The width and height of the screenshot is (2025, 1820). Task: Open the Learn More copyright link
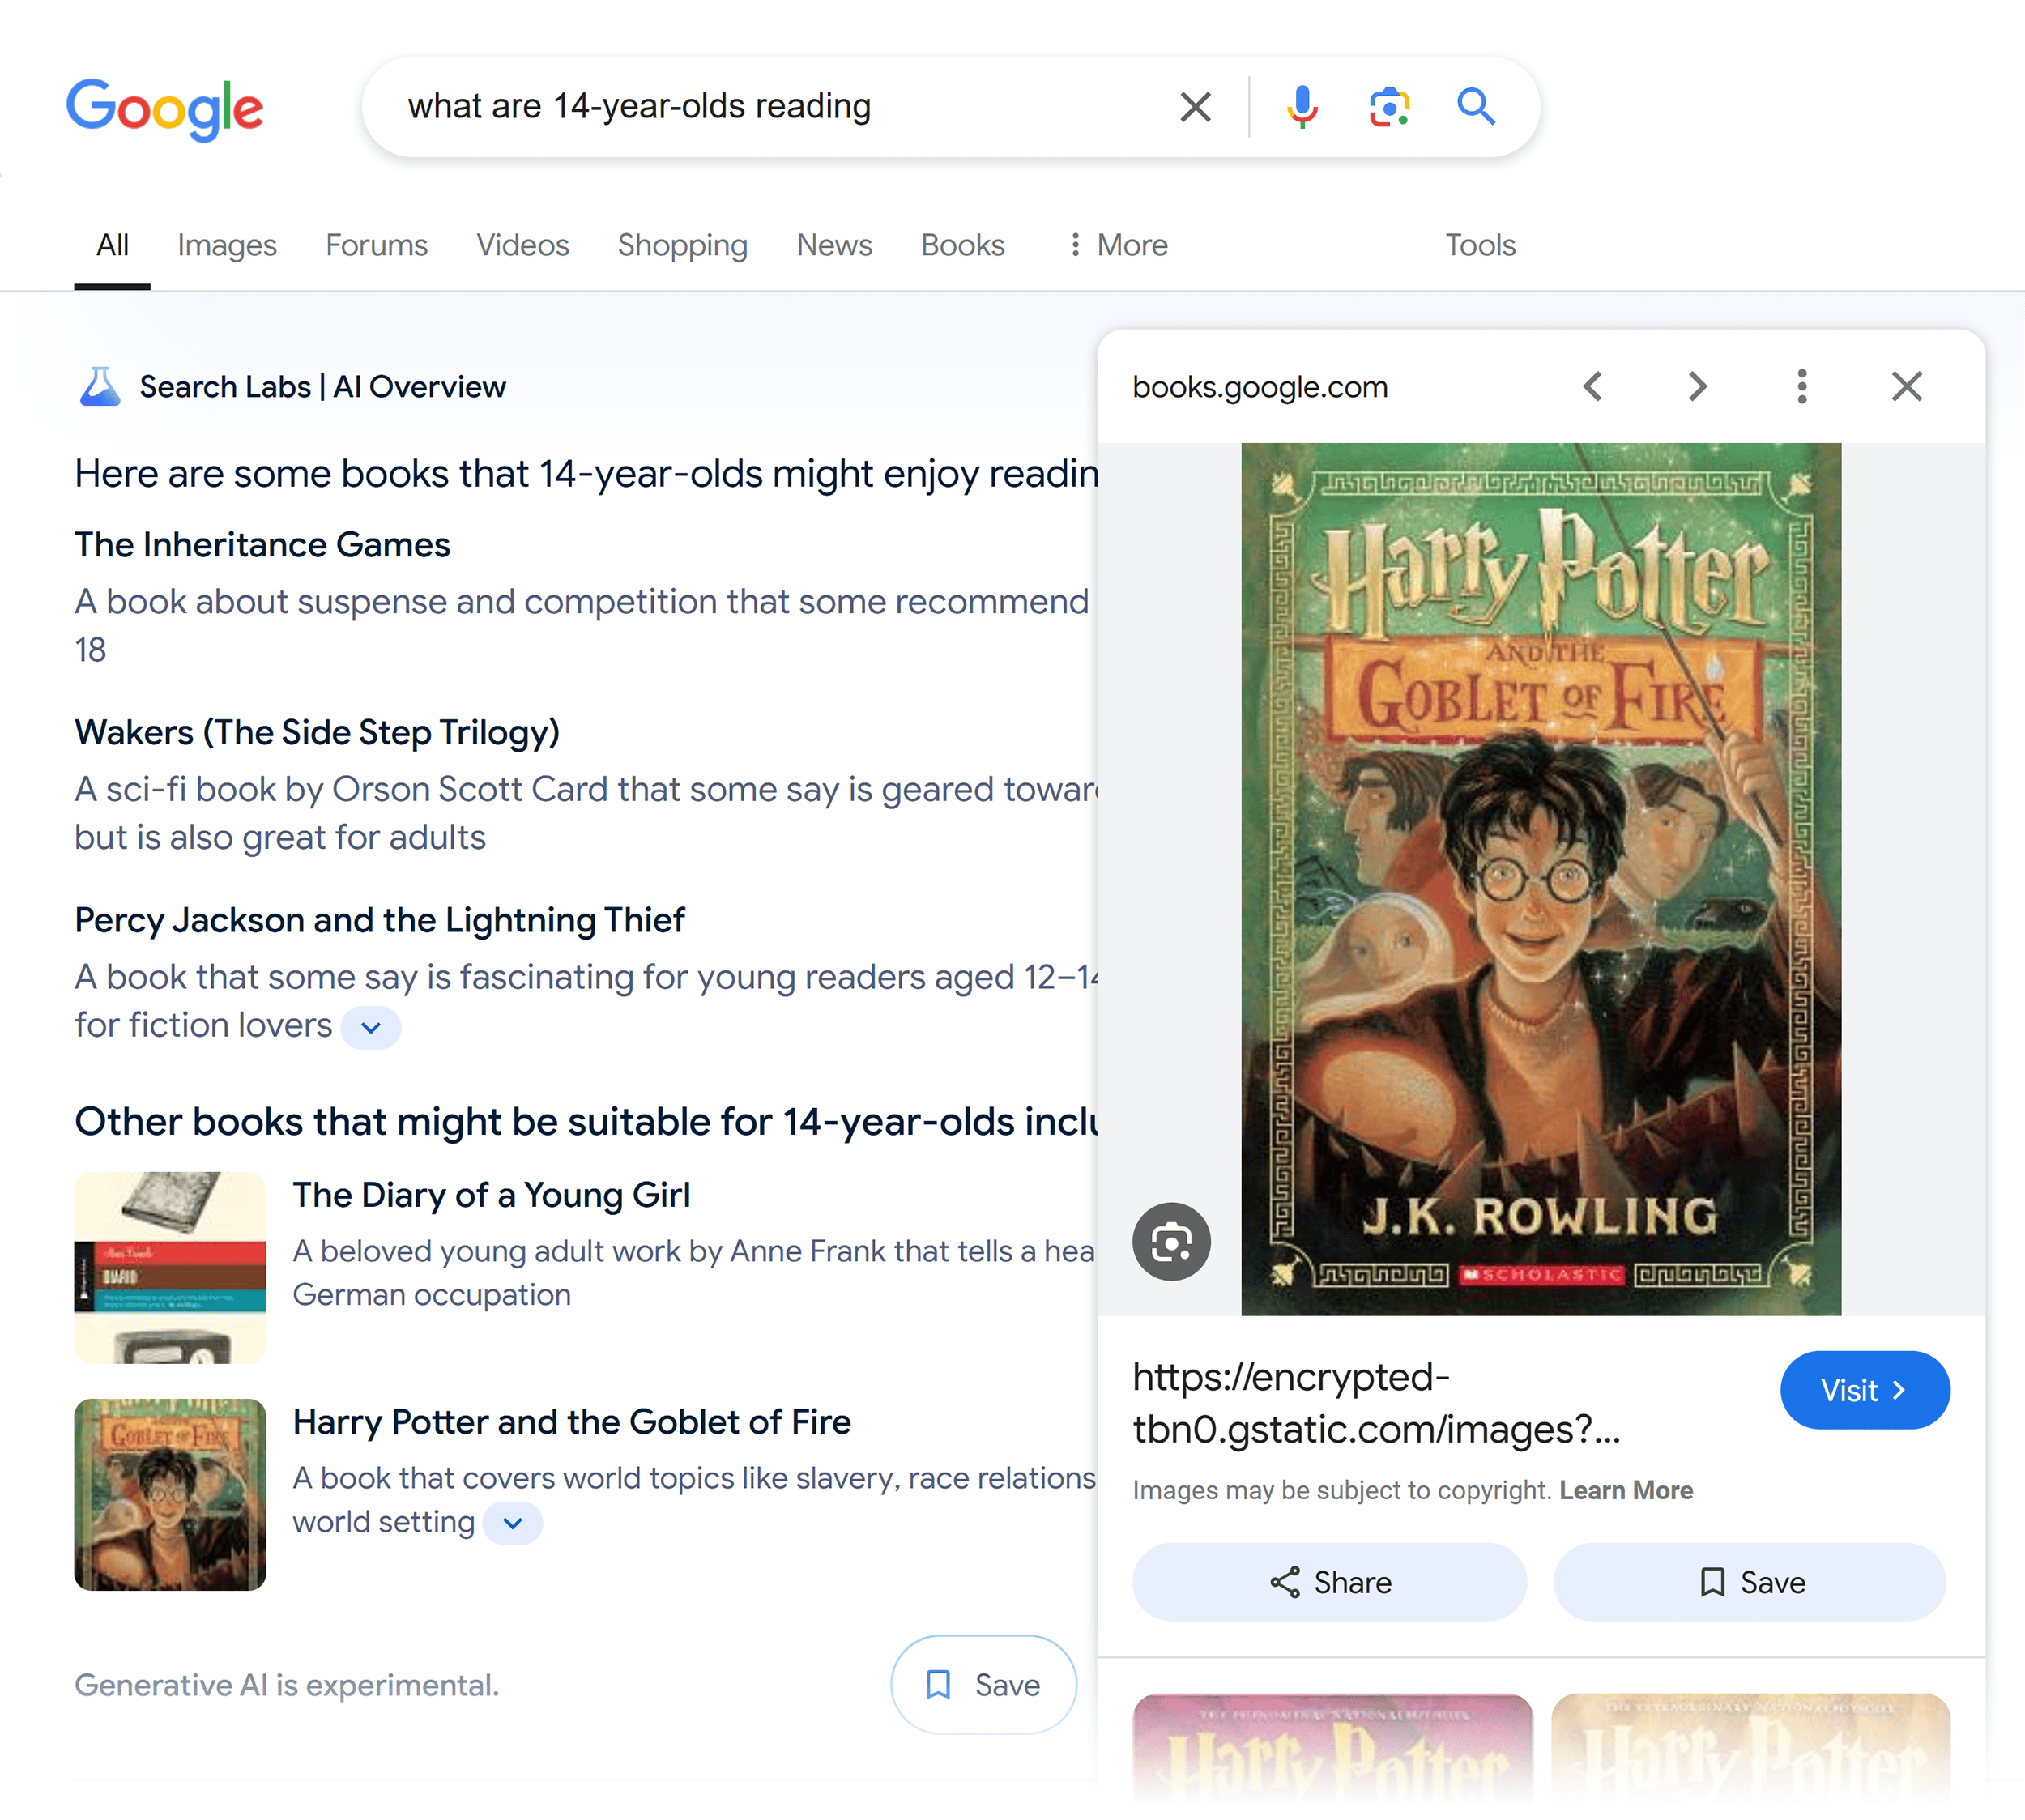tap(1626, 1489)
